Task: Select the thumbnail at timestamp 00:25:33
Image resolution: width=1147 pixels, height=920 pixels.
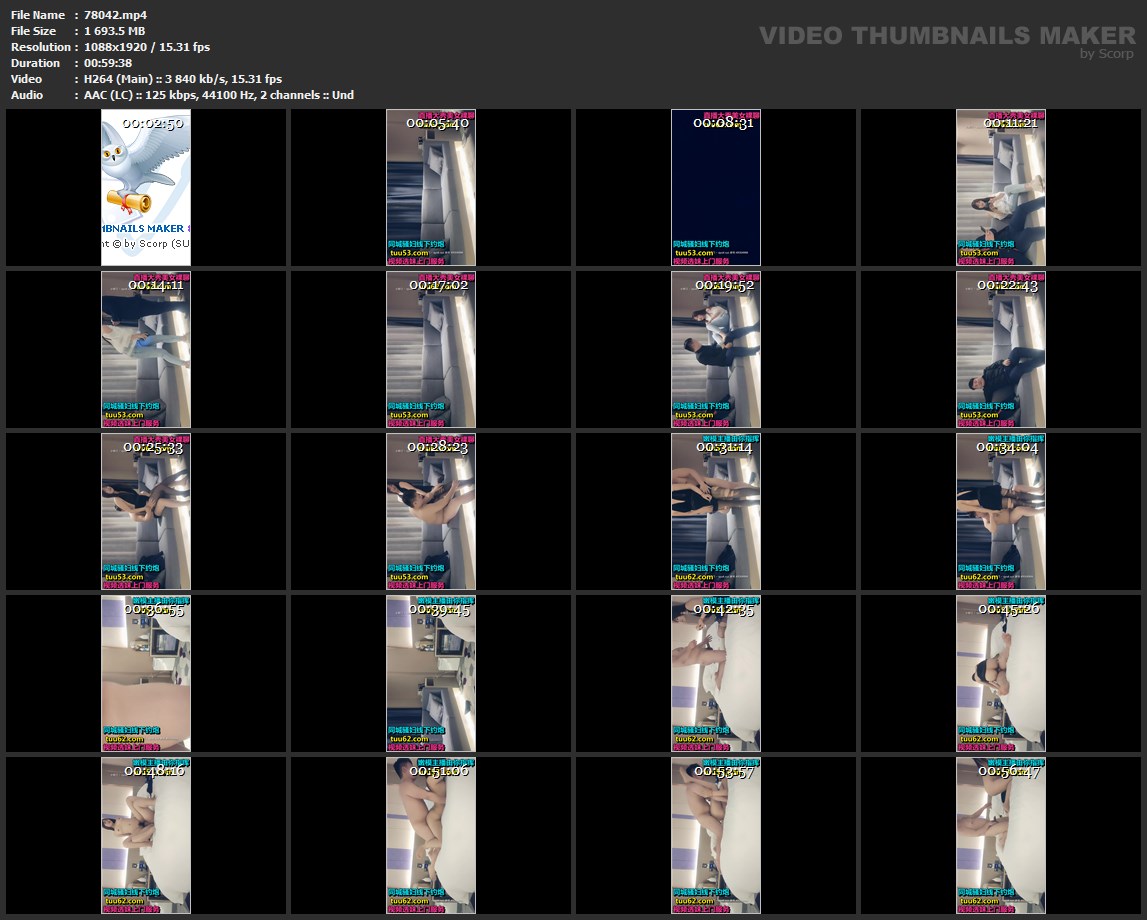Action: pyautogui.click(x=146, y=511)
